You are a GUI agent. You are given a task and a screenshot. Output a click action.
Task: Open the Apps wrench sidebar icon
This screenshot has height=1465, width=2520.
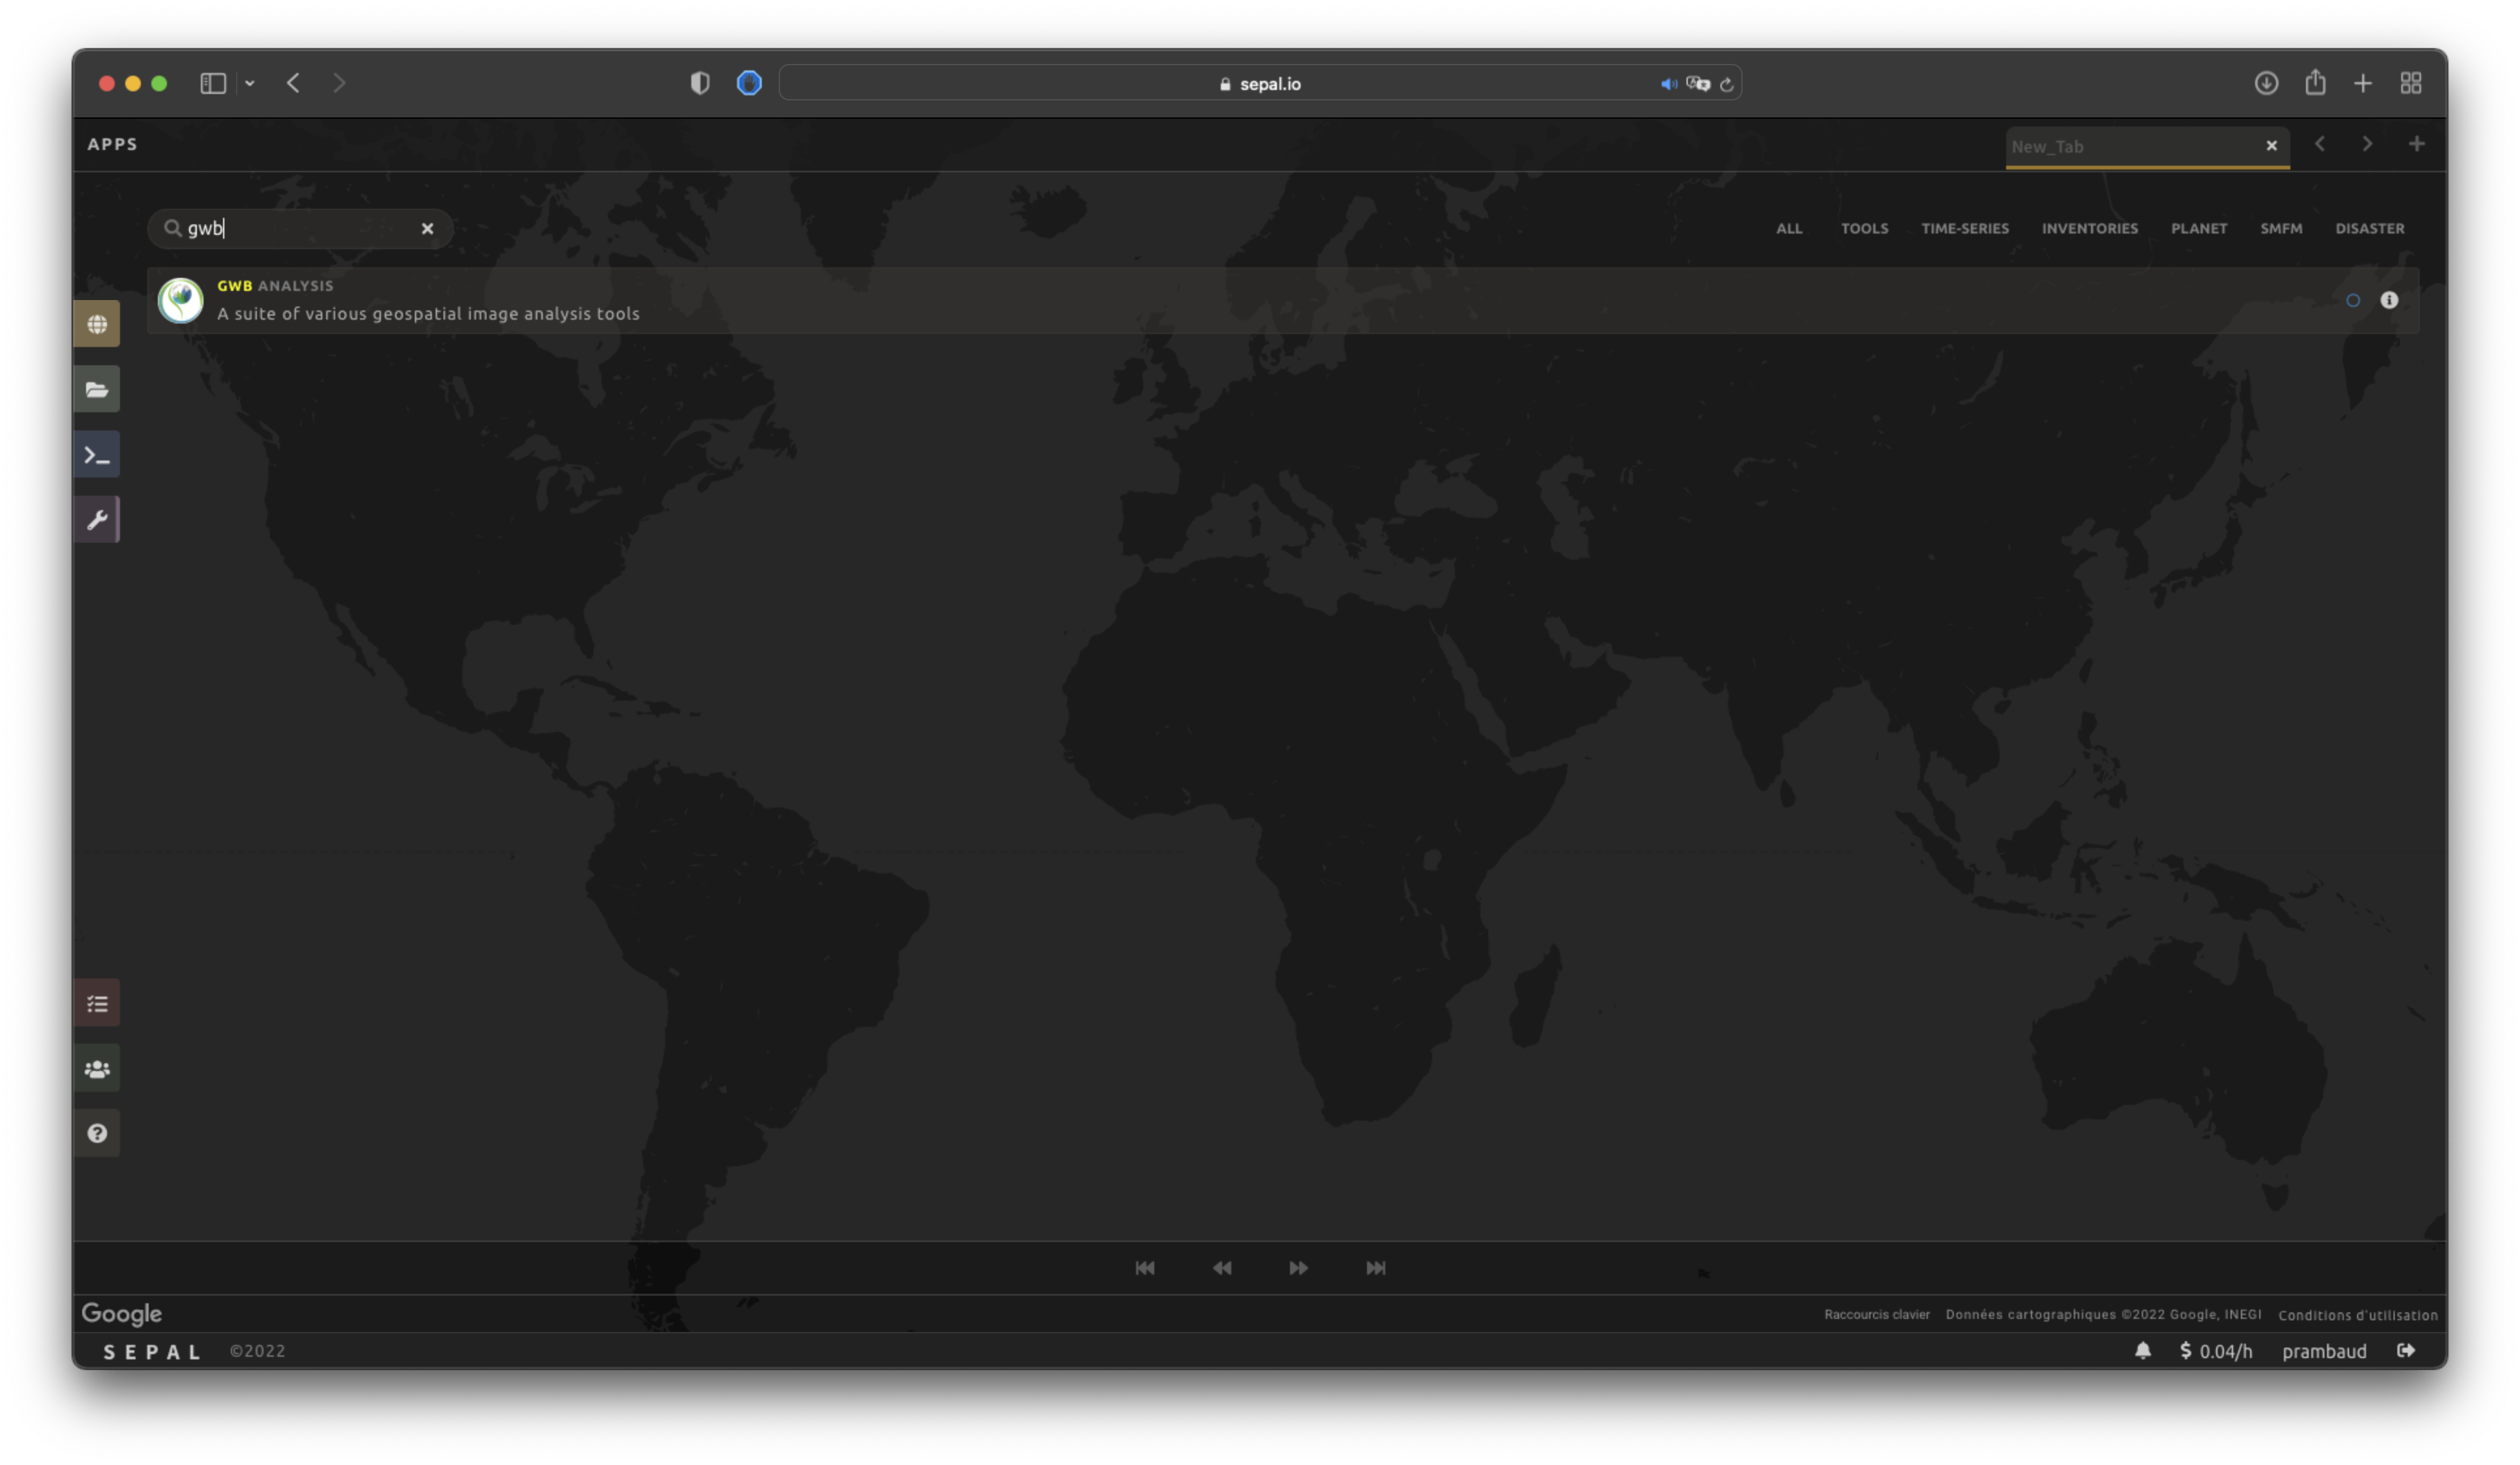(x=97, y=520)
